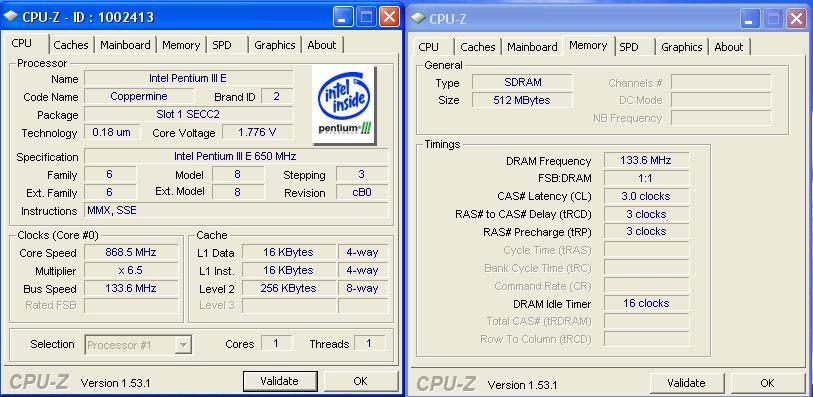Click the Bus Speed value '133.6 MHz'
This screenshot has width=813, height=397.
point(131,288)
